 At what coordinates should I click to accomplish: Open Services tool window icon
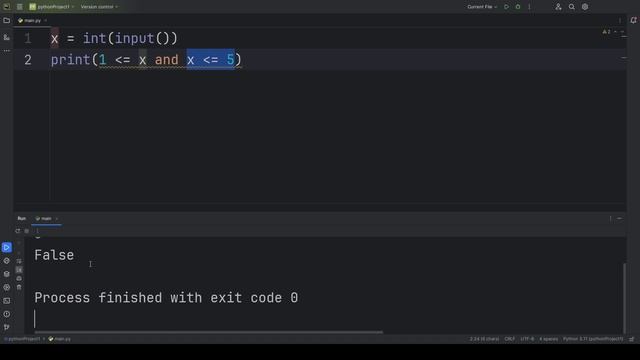(7, 287)
